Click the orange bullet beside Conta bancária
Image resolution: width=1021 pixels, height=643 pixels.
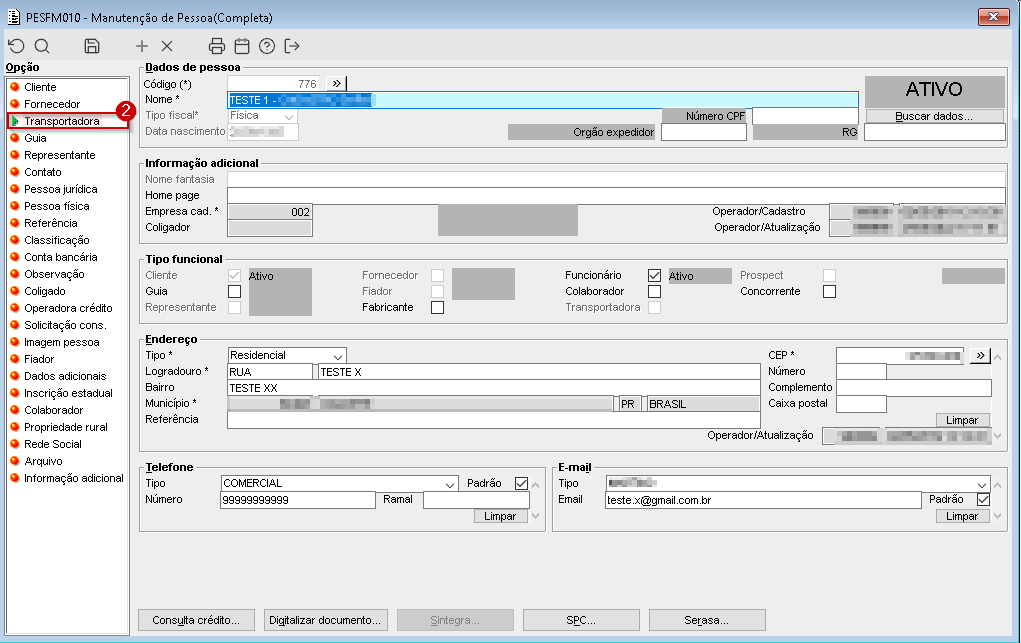coord(15,257)
